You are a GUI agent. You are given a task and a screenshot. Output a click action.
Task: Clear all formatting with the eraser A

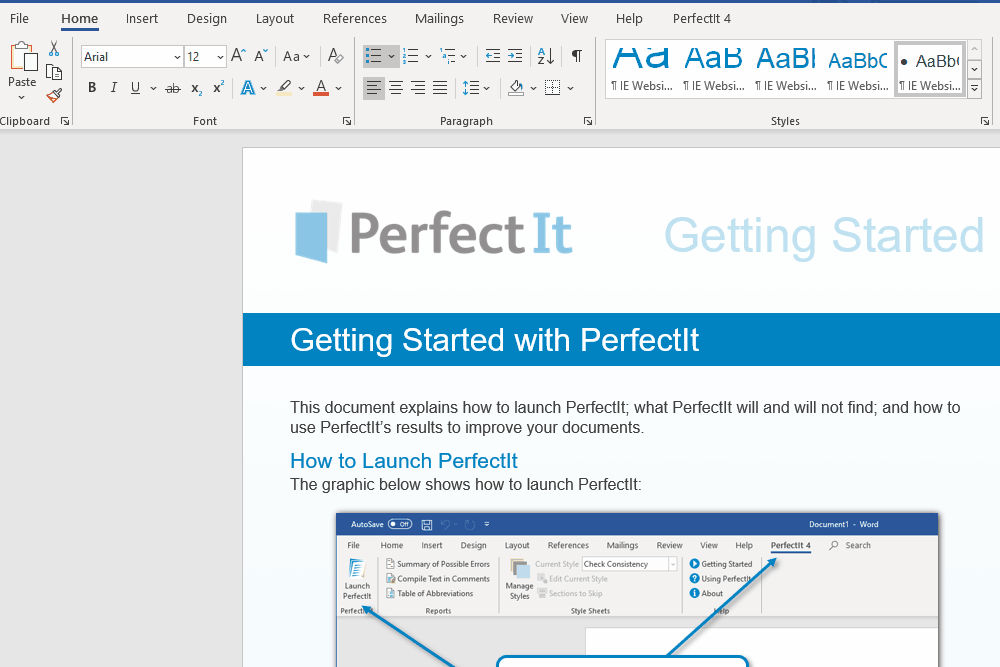pos(335,56)
